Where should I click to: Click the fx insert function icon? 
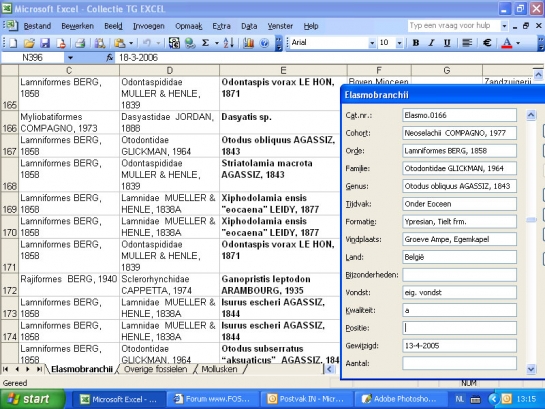pos(109,58)
